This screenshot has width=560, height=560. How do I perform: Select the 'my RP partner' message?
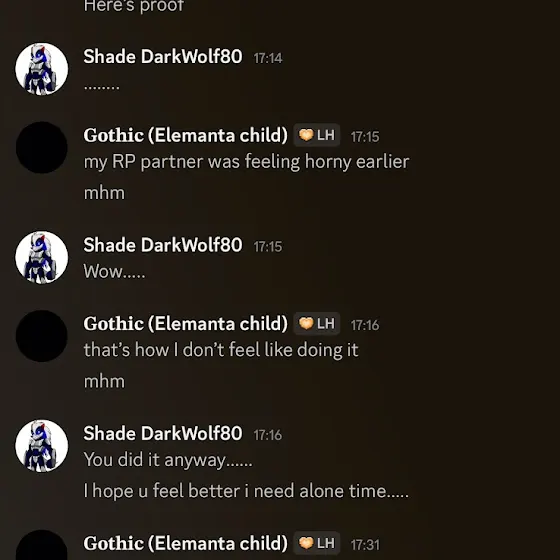coord(246,162)
